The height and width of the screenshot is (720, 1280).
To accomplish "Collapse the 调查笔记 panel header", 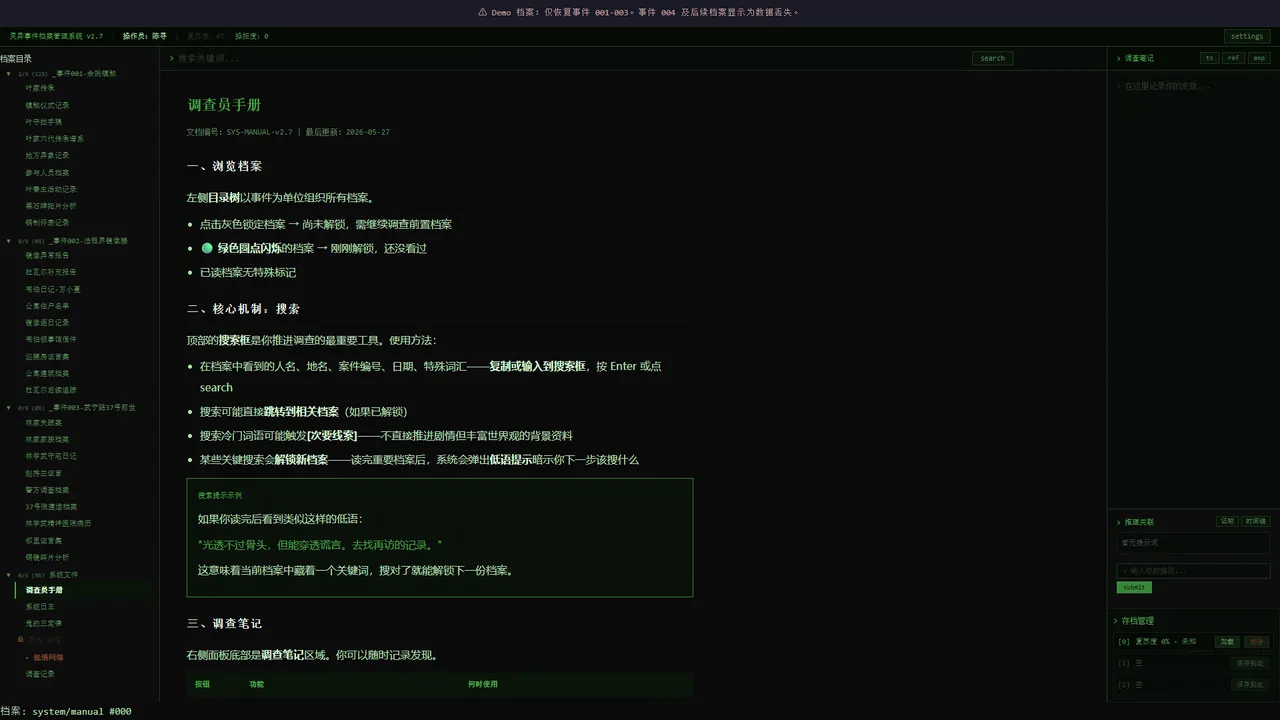I will pos(1135,58).
